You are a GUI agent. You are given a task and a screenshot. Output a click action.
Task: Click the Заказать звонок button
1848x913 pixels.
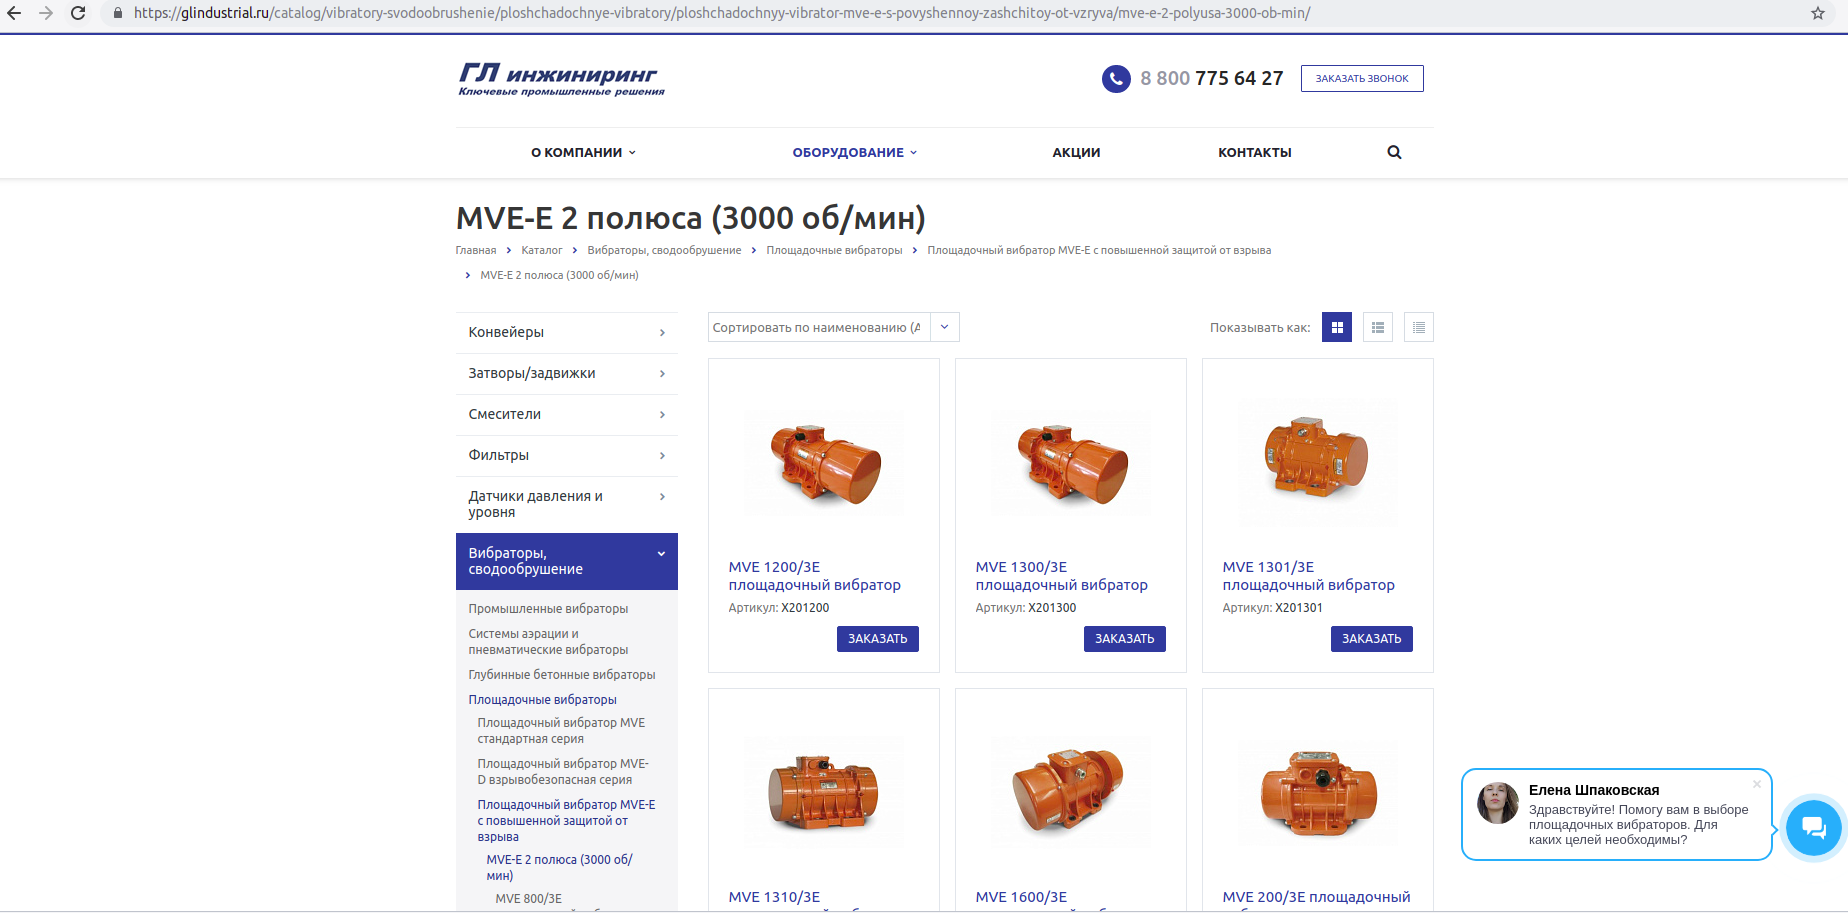coord(1361,79)
